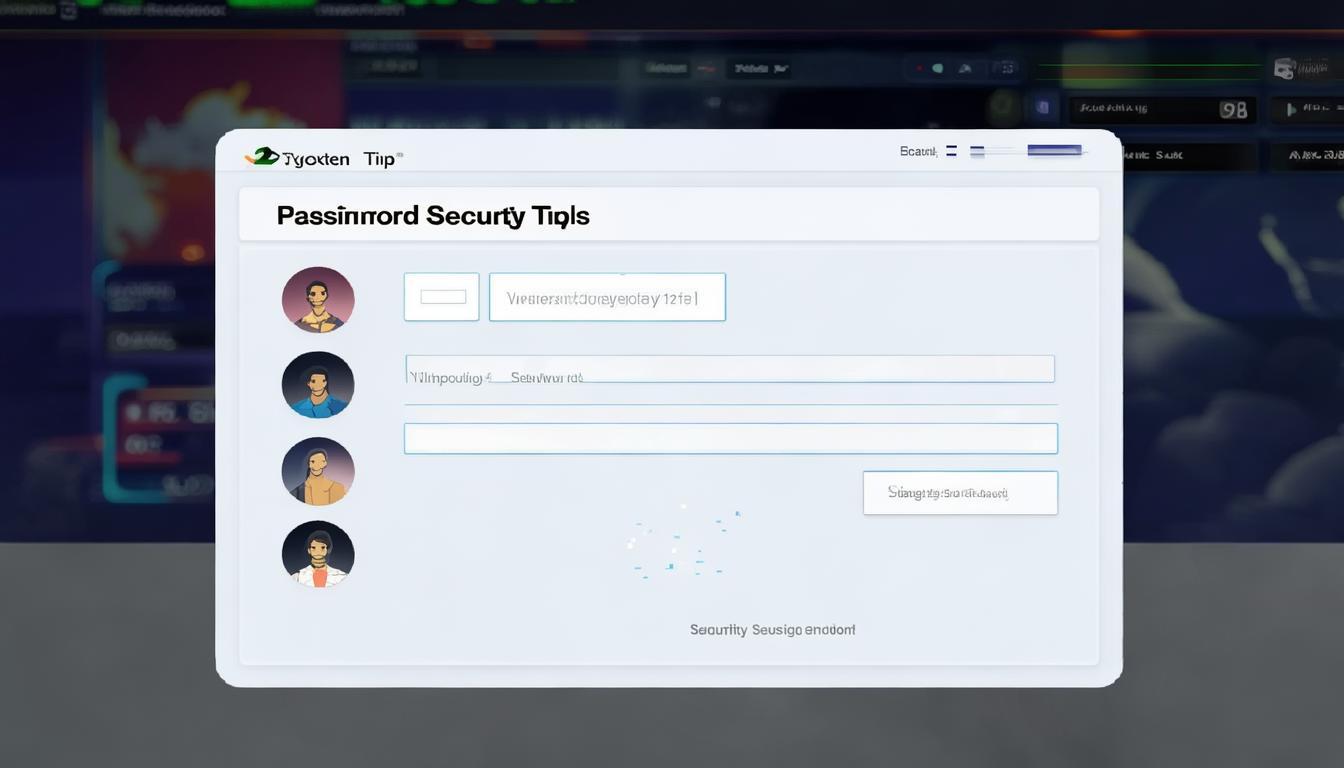The image size is (1344, 768).
Task: Click the small box beside first text field
Action: pyautogui.click(x=441, y=297)
